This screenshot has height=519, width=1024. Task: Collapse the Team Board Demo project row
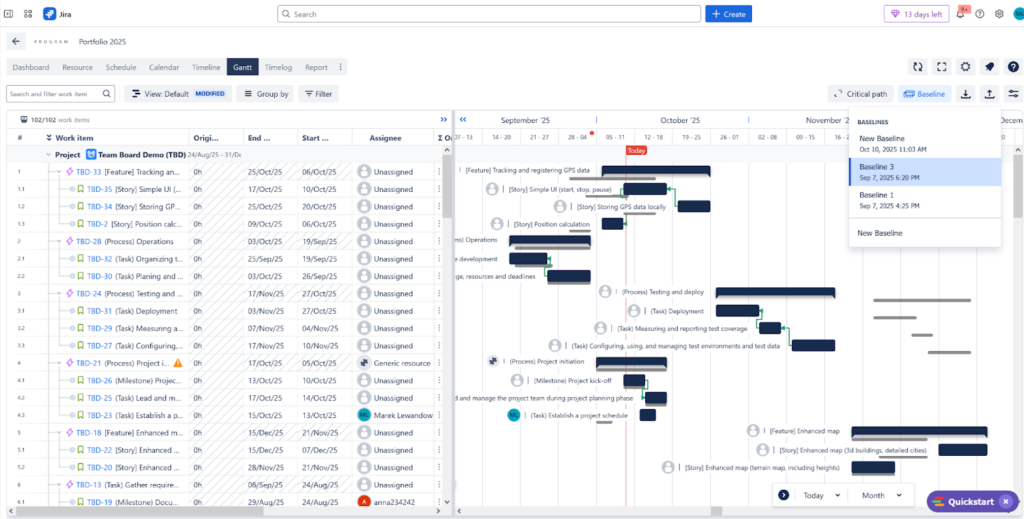click(47, 155)
